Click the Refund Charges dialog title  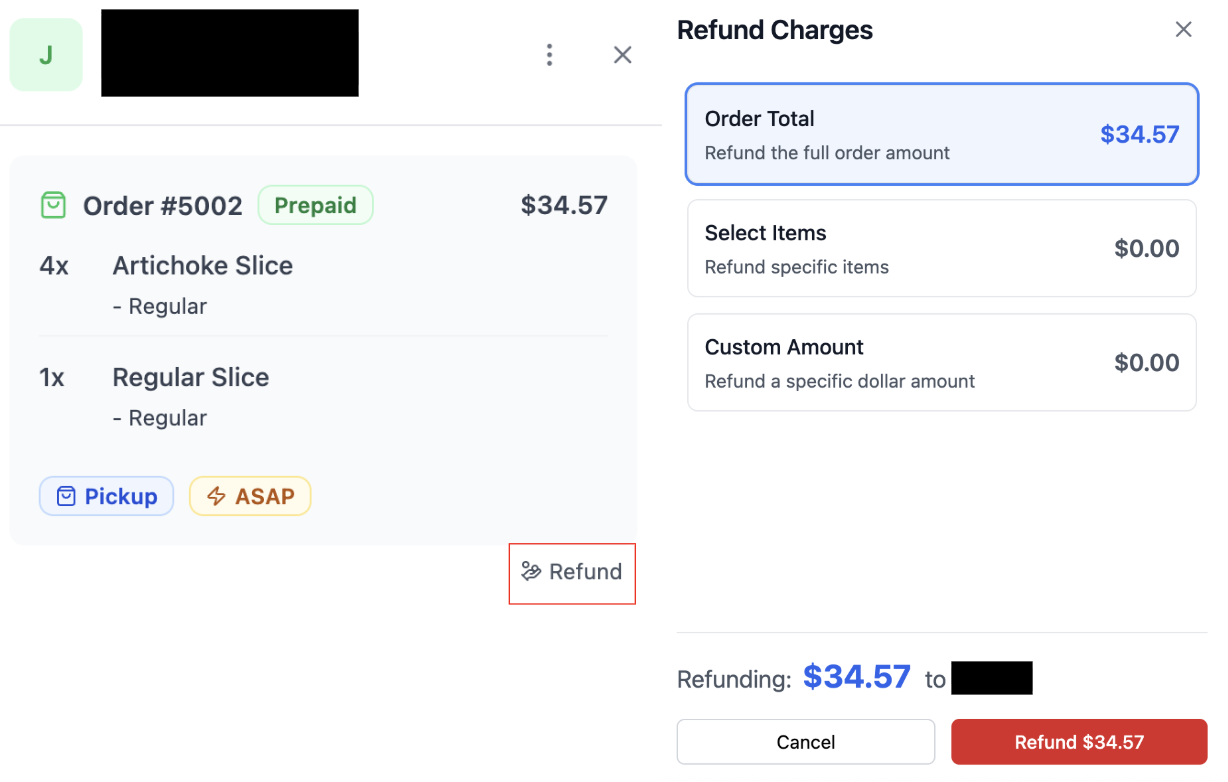(x=774, y=30)
